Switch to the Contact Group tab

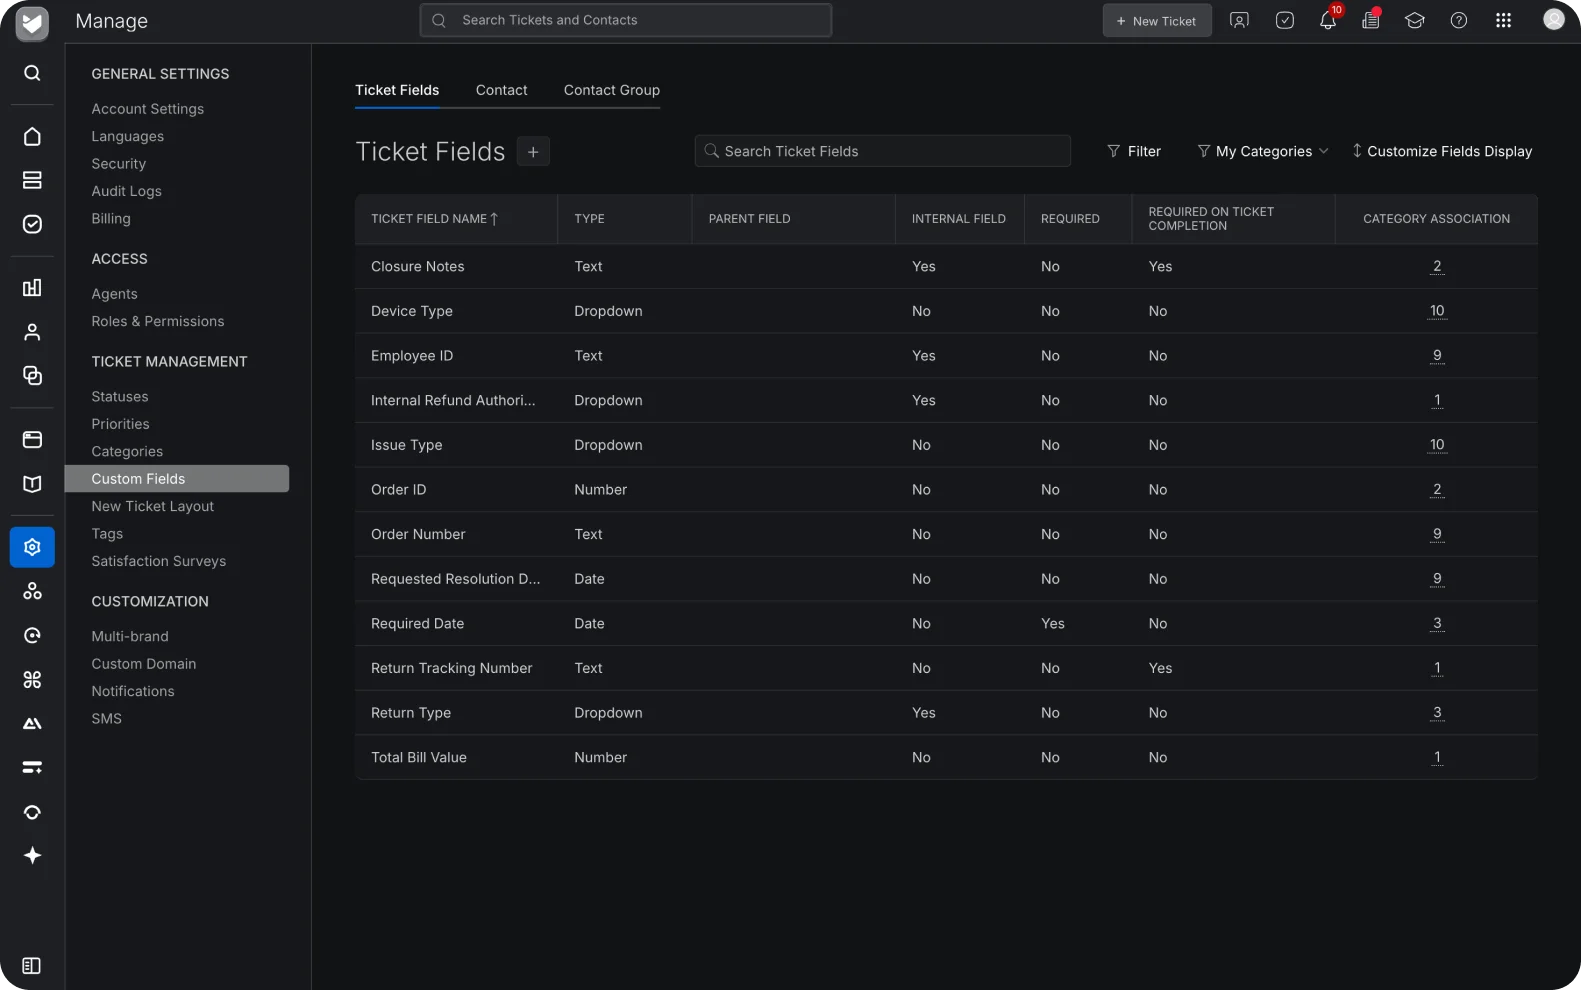[x=612, y=90]
